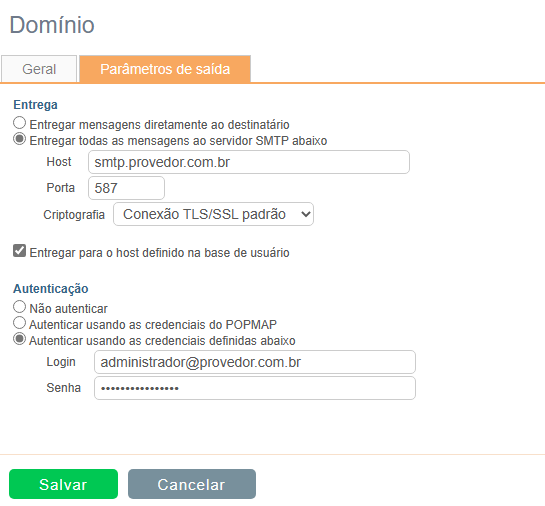Choose Entregar todas as mensagens ao servidor SMTP

(x=19, y=139)
